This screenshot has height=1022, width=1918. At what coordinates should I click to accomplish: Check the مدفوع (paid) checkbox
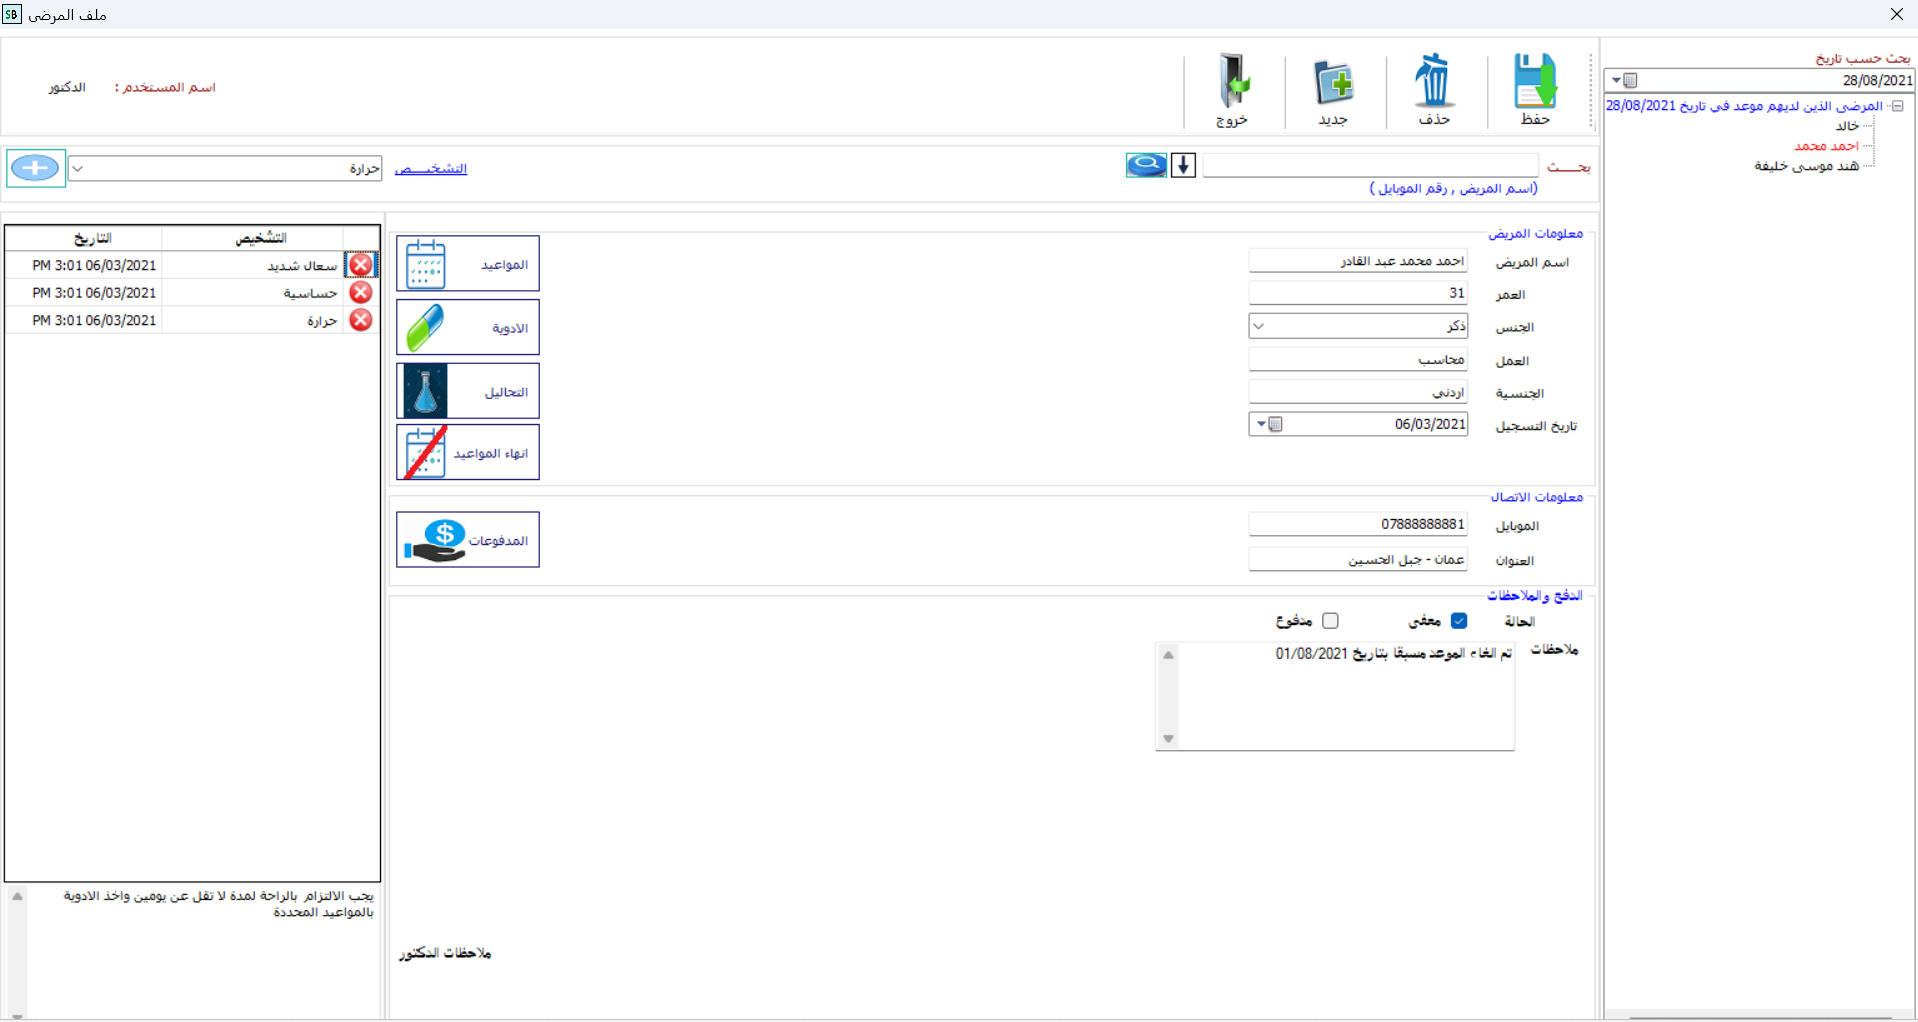[1330, 621]
